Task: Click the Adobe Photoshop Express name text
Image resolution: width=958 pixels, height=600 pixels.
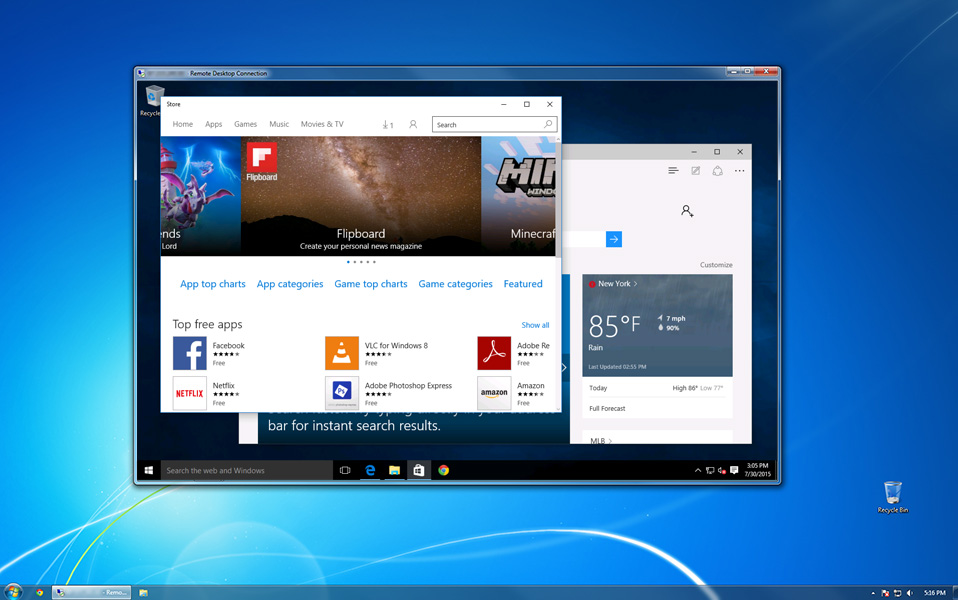Action: coord(408,386)
